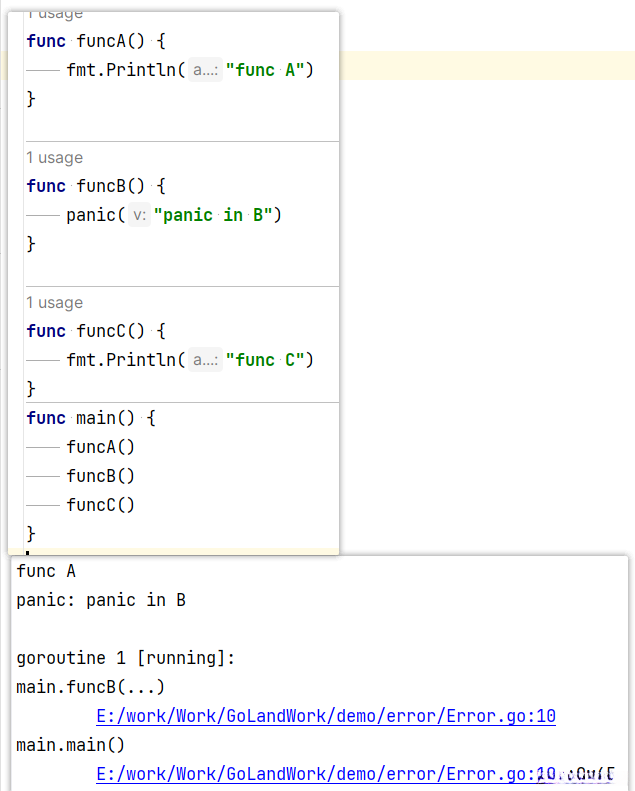Place cursor on "panic in B" string literal
The height and width of the screenshot is (791, 635).
(217, 215)
